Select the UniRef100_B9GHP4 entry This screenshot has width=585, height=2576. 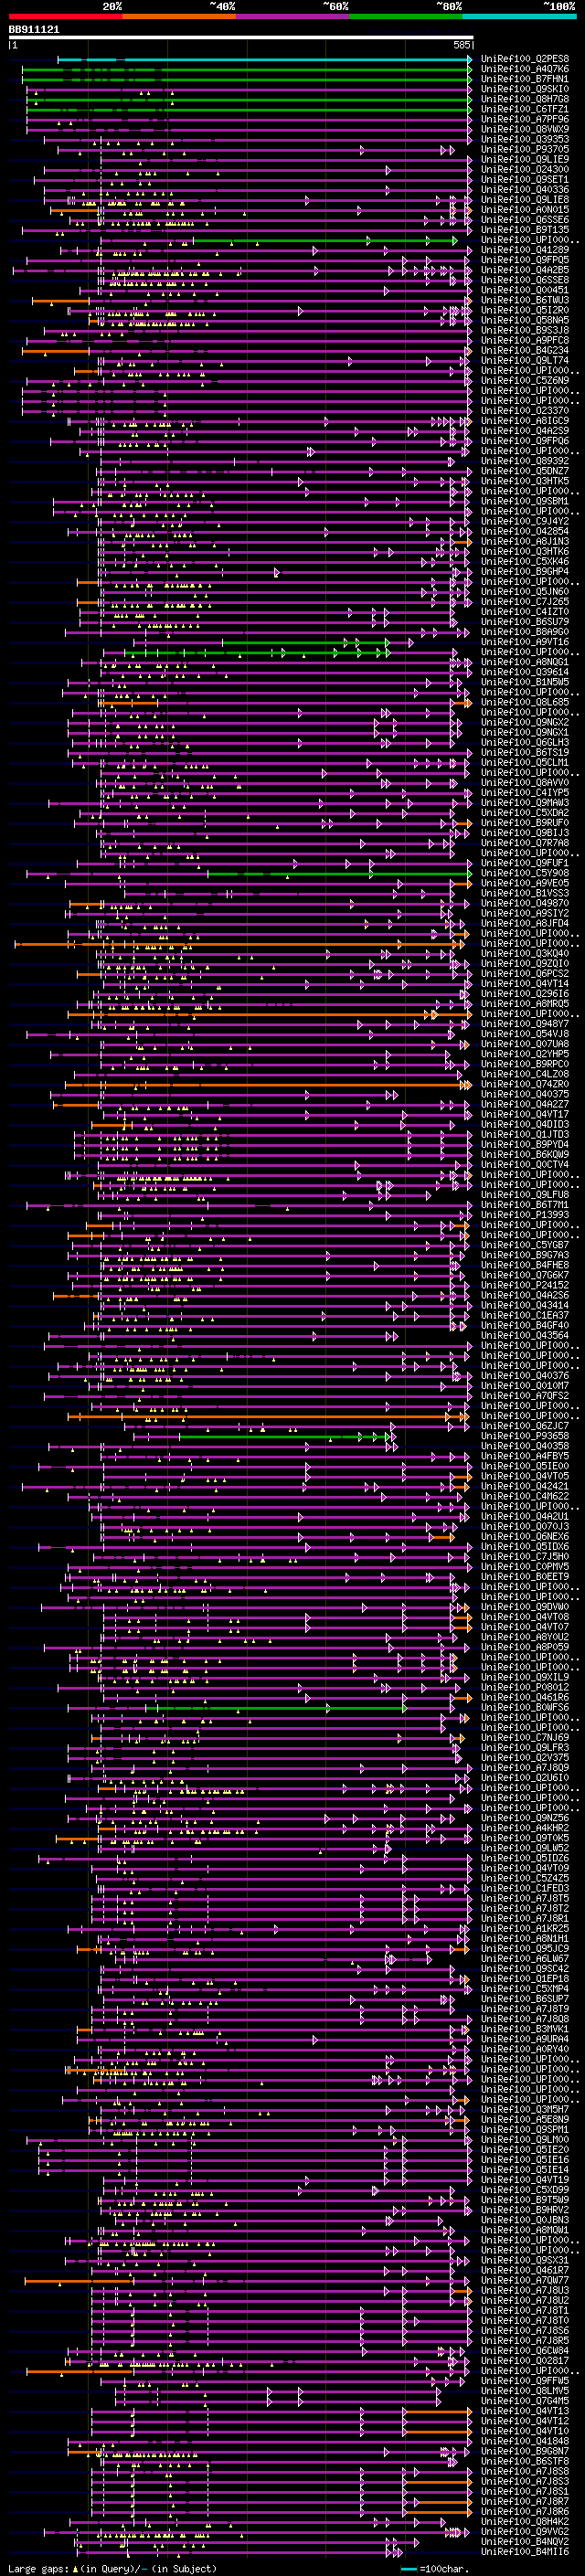point(525,571)
